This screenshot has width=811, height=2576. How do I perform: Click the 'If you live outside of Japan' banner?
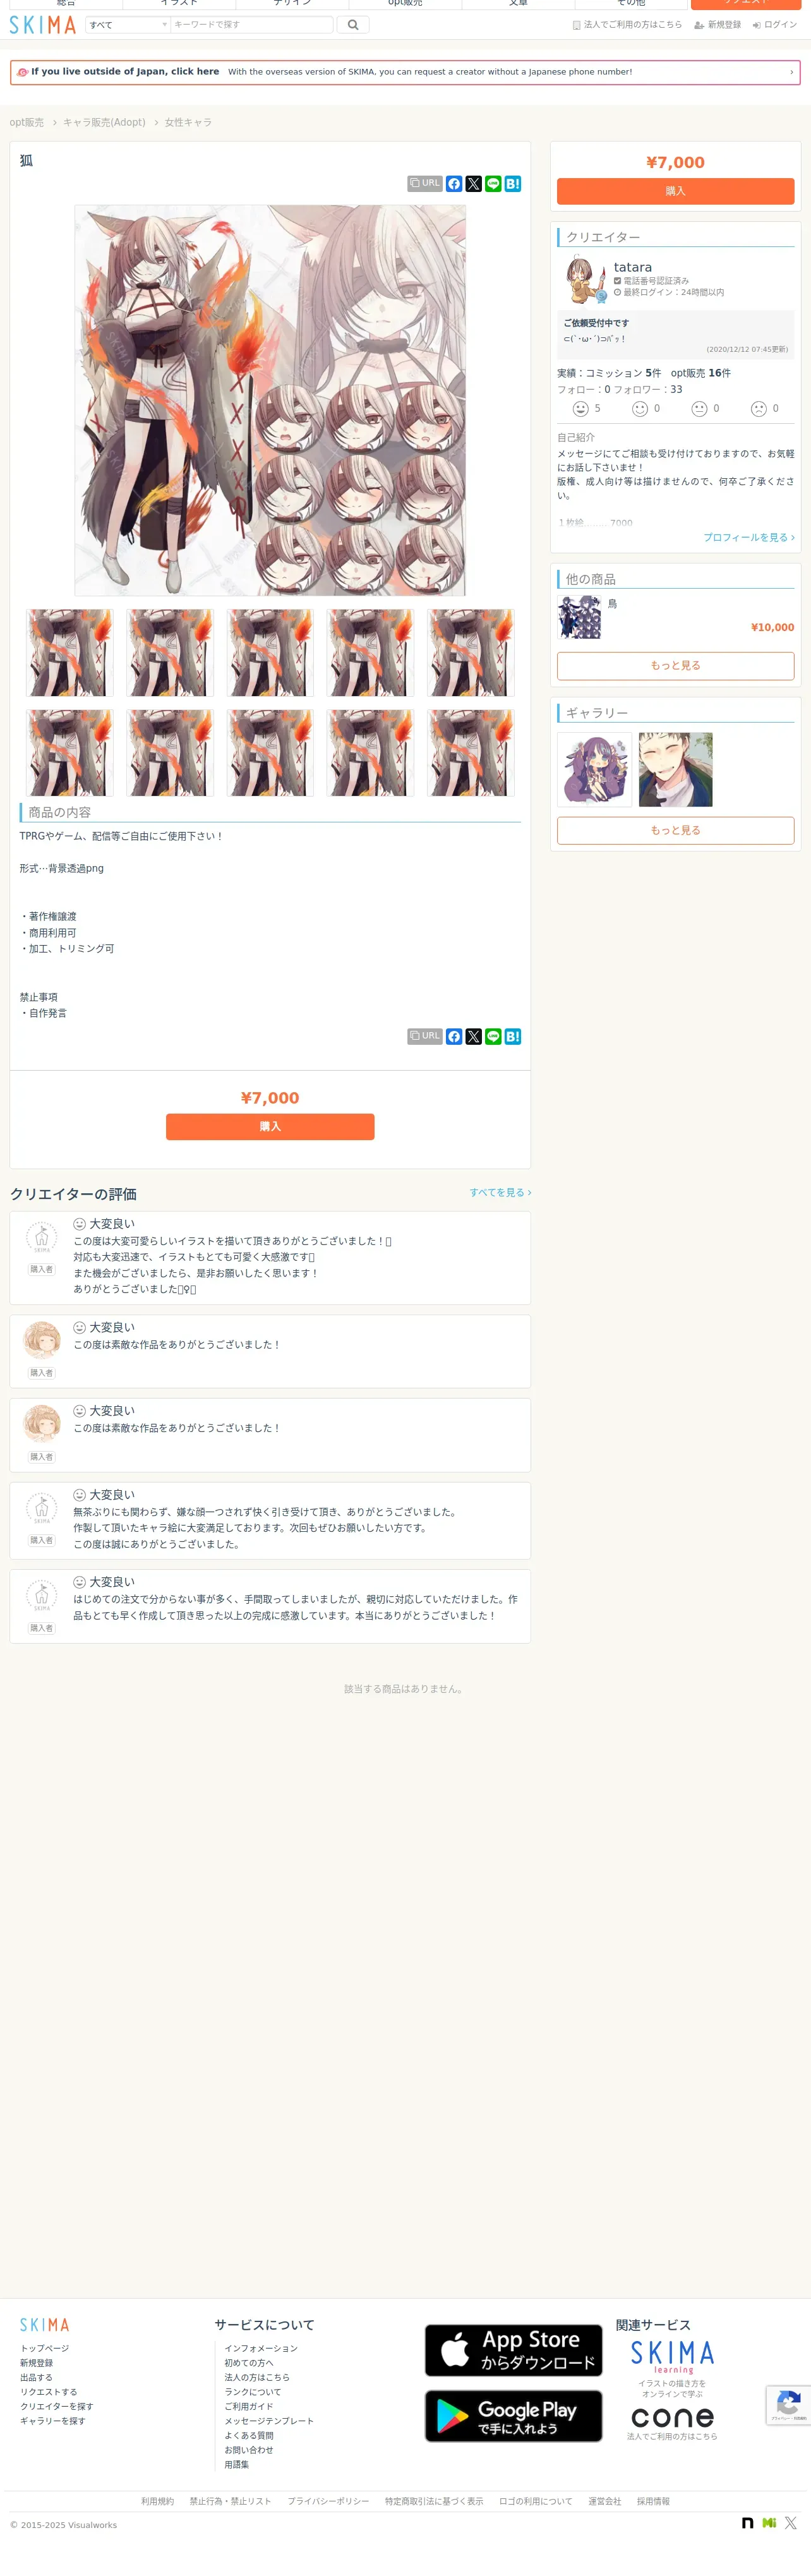[x=405, y=72]
